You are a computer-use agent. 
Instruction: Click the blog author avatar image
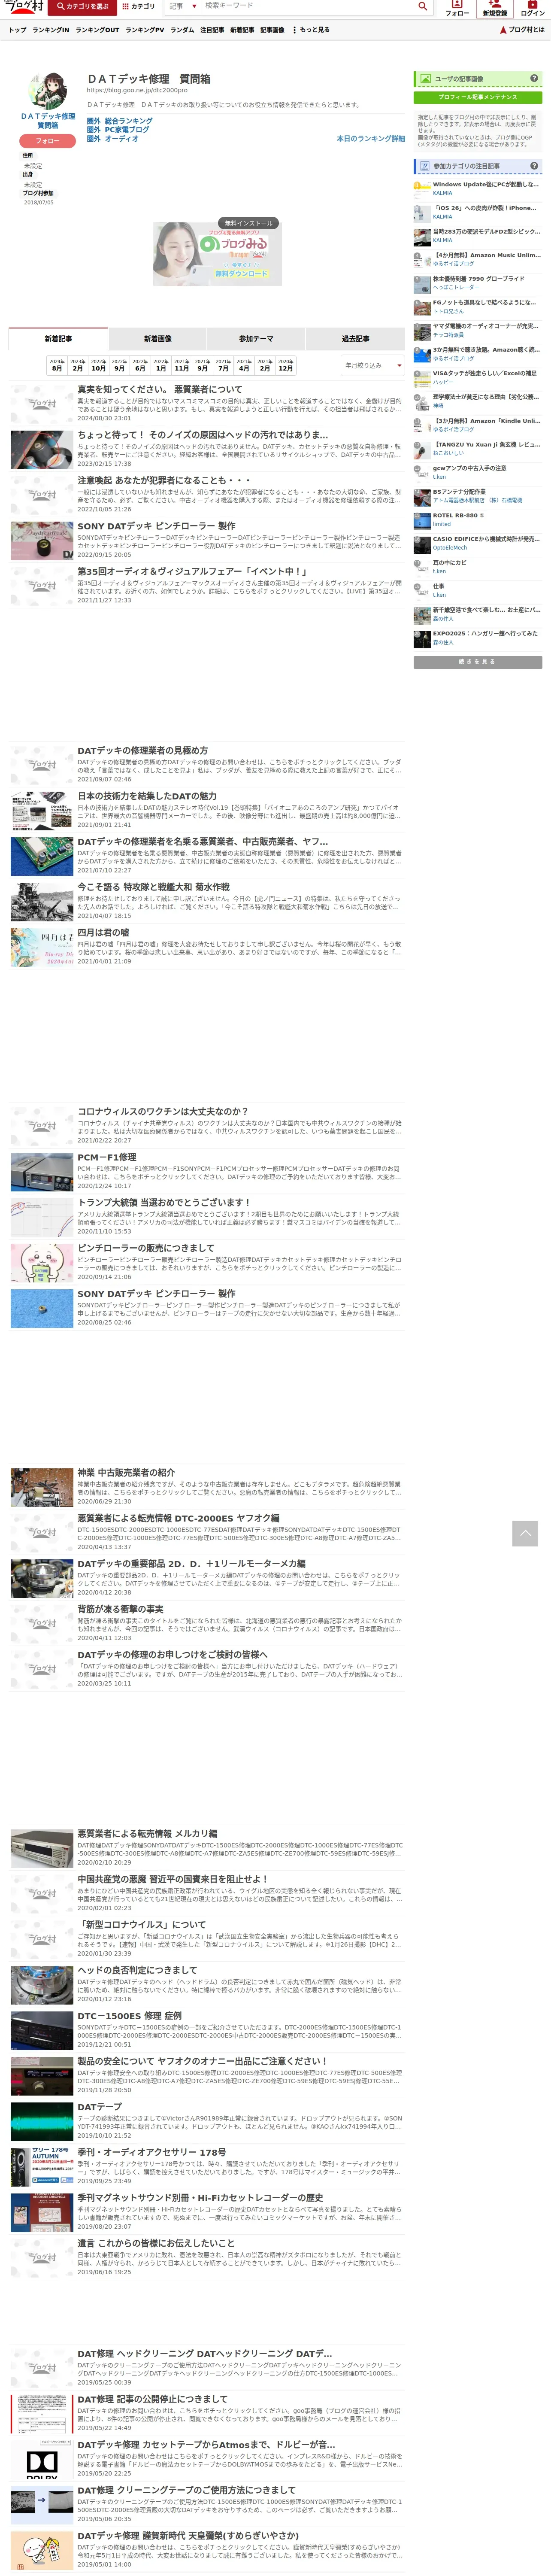[x=47, y=91]
